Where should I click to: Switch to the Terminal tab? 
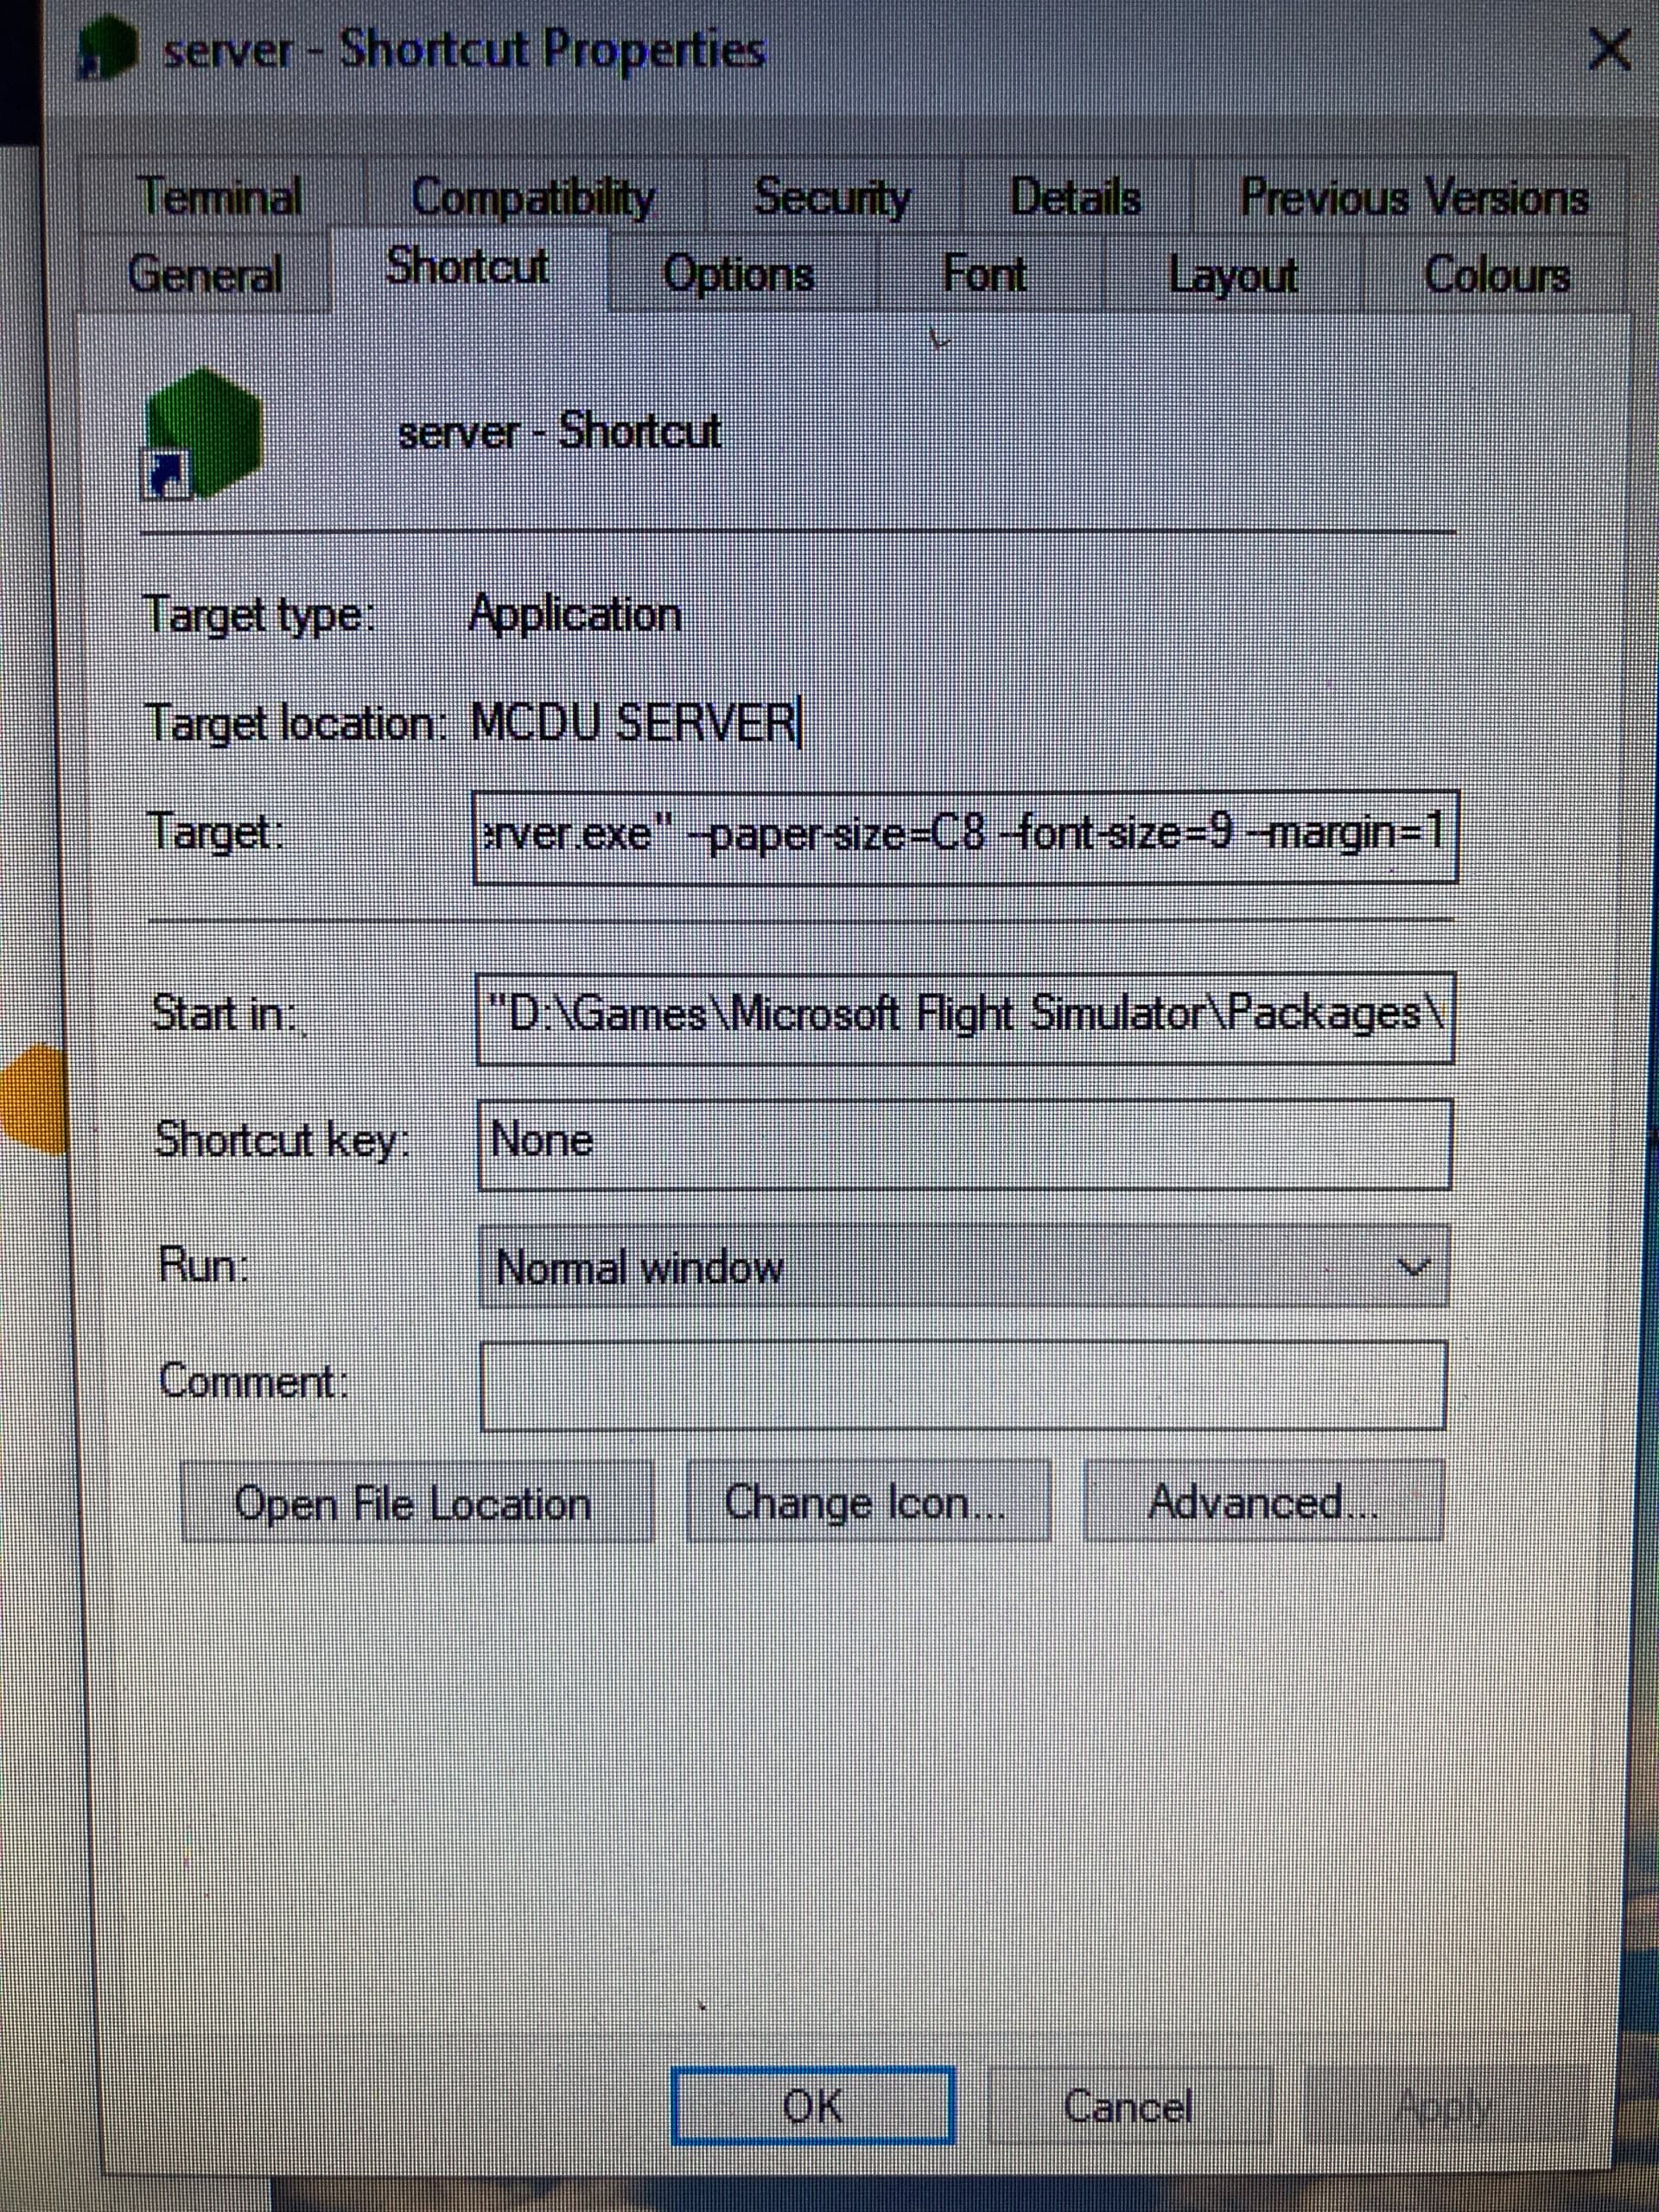(220, 196)
